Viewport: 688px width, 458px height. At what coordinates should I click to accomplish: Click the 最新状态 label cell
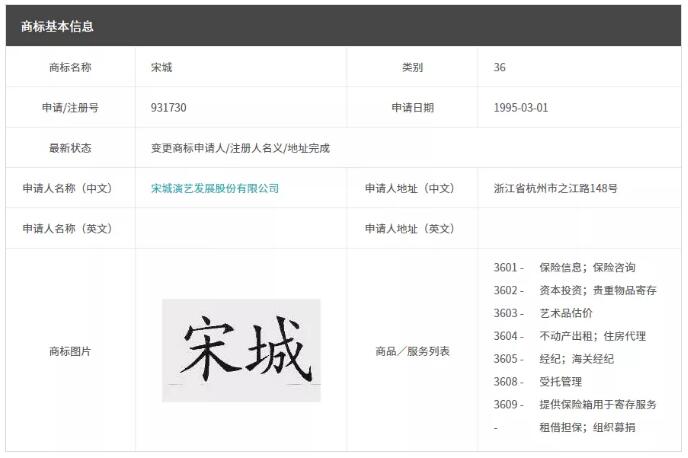tap(70, 148)
